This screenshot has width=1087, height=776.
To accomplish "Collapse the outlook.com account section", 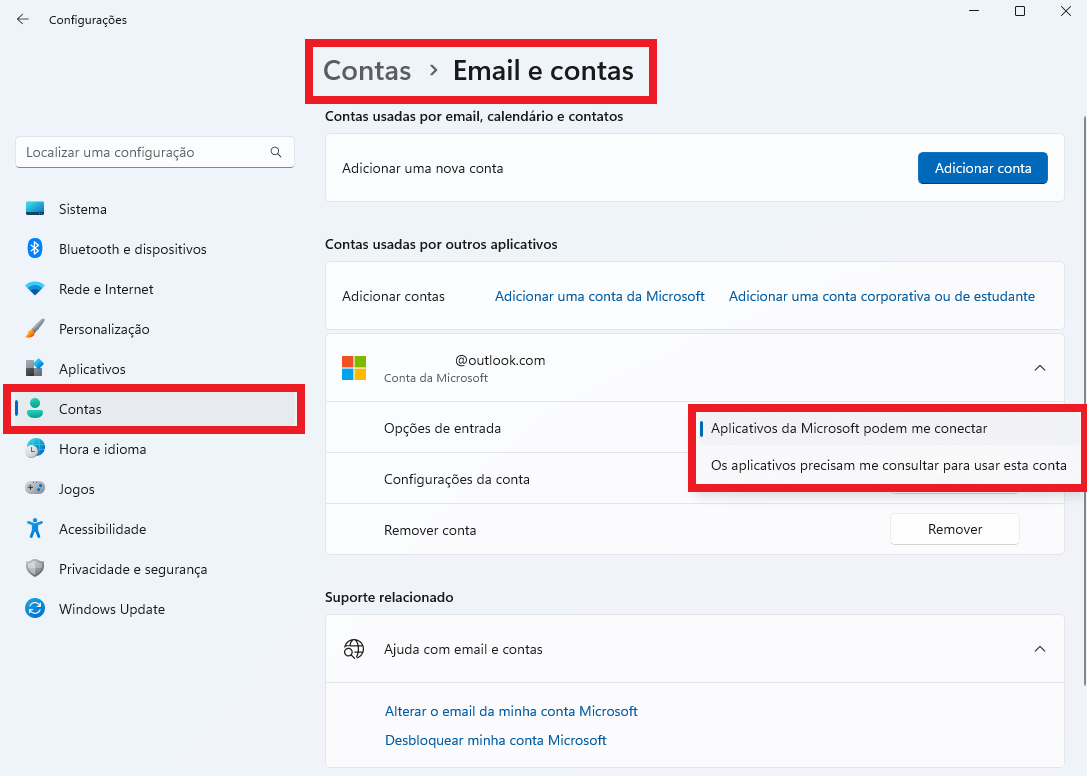I will (x=1040, y=368).
